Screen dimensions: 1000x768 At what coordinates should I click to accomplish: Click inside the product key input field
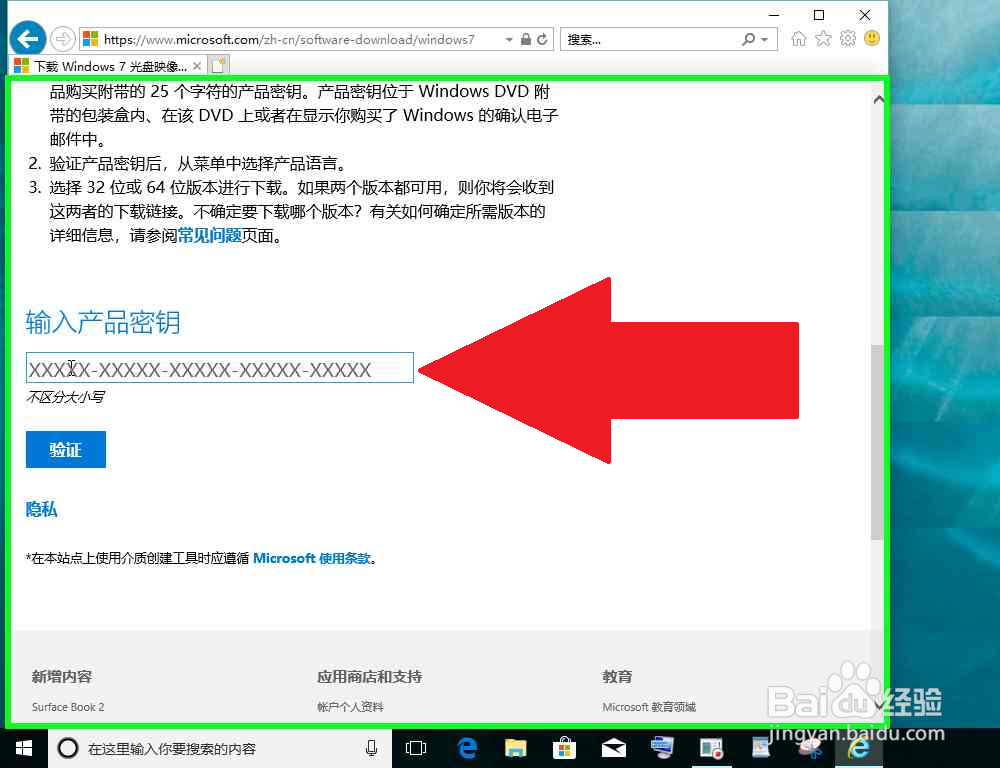pos(219,368)
